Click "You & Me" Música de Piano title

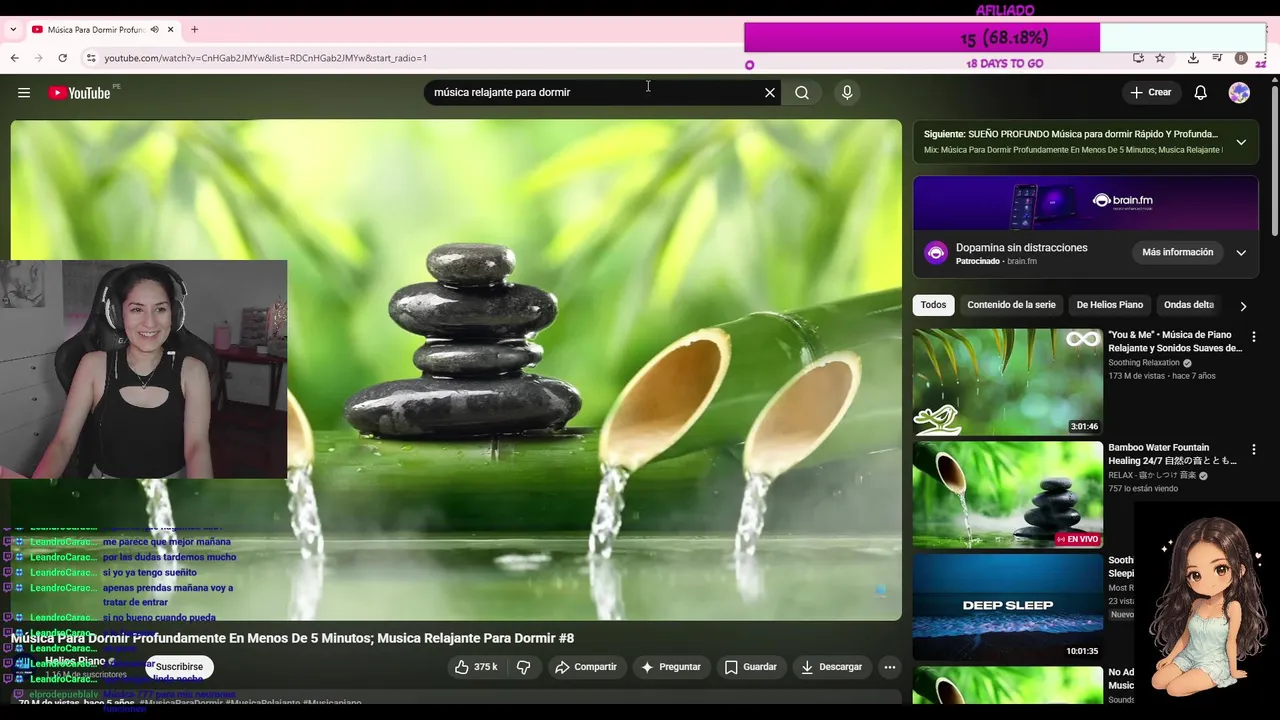tap(1175, 341)
